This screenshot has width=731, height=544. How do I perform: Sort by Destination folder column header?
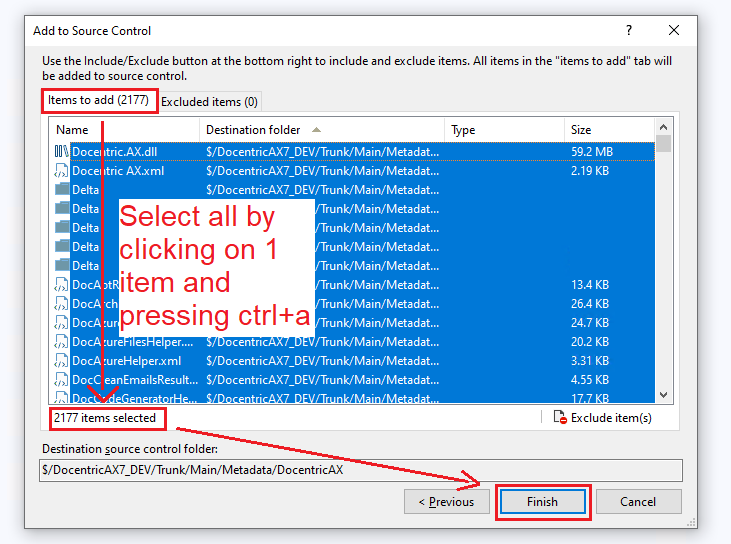click(322, 130)
